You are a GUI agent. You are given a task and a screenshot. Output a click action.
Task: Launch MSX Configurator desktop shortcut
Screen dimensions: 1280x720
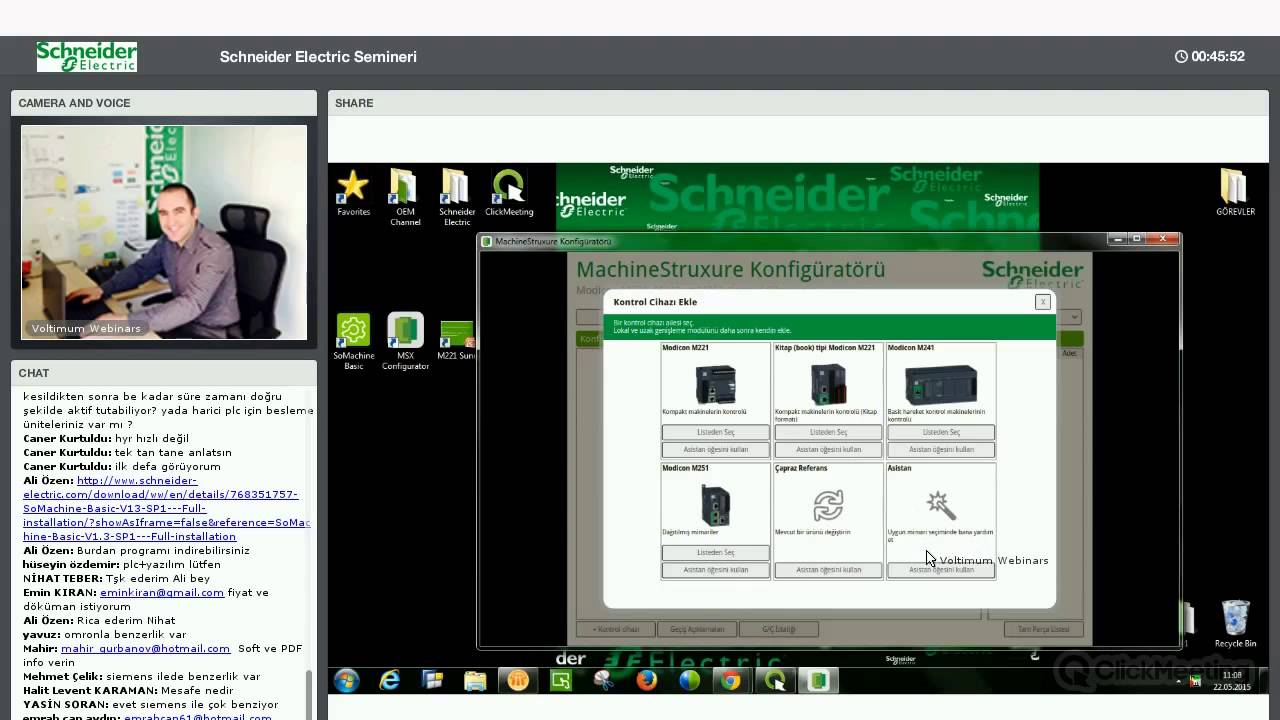pos(405,342)
